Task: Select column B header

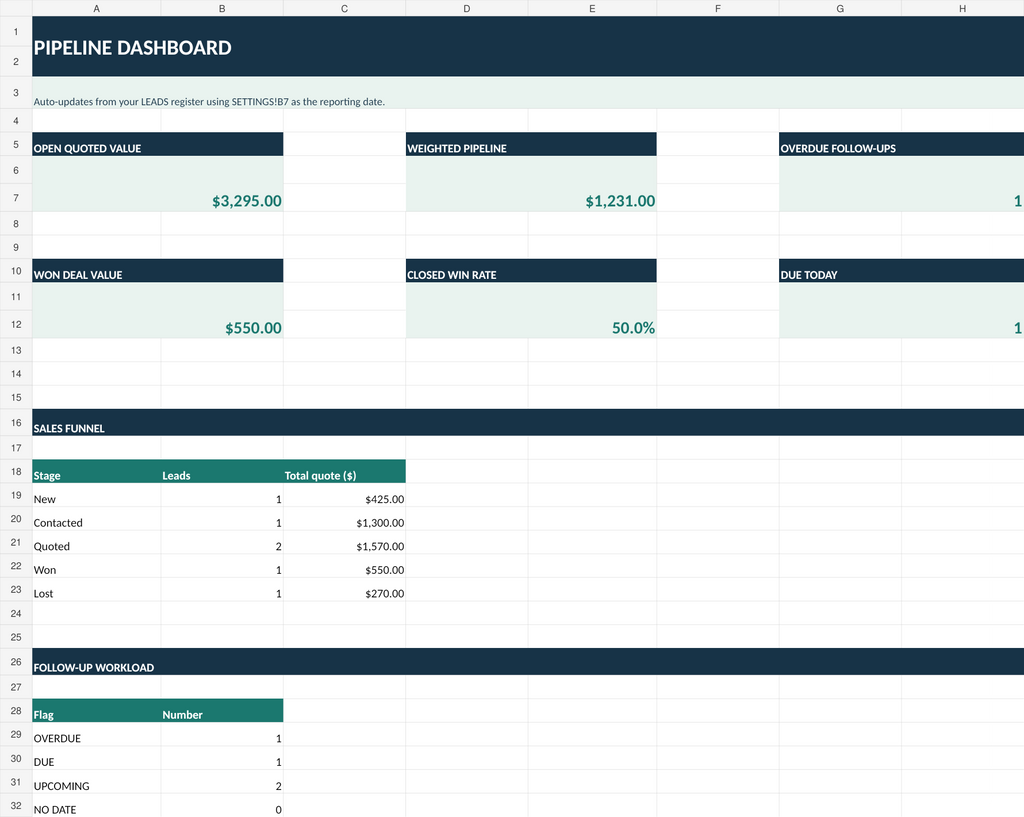Action: coord(222,8)
